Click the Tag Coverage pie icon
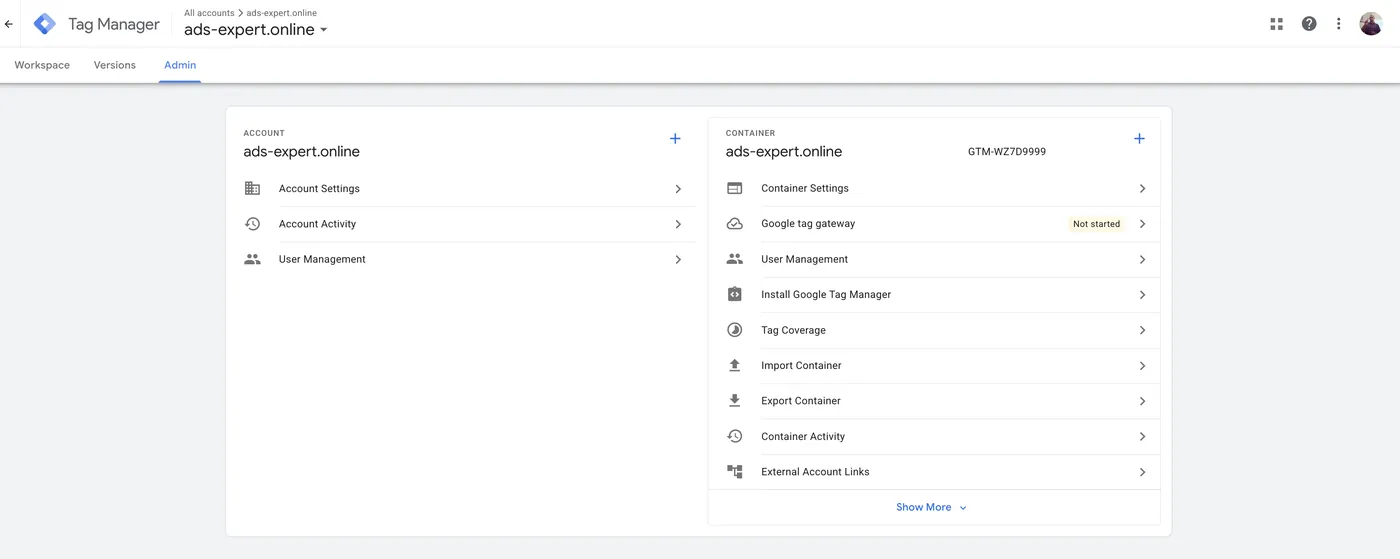 click(x=734, y=330)
